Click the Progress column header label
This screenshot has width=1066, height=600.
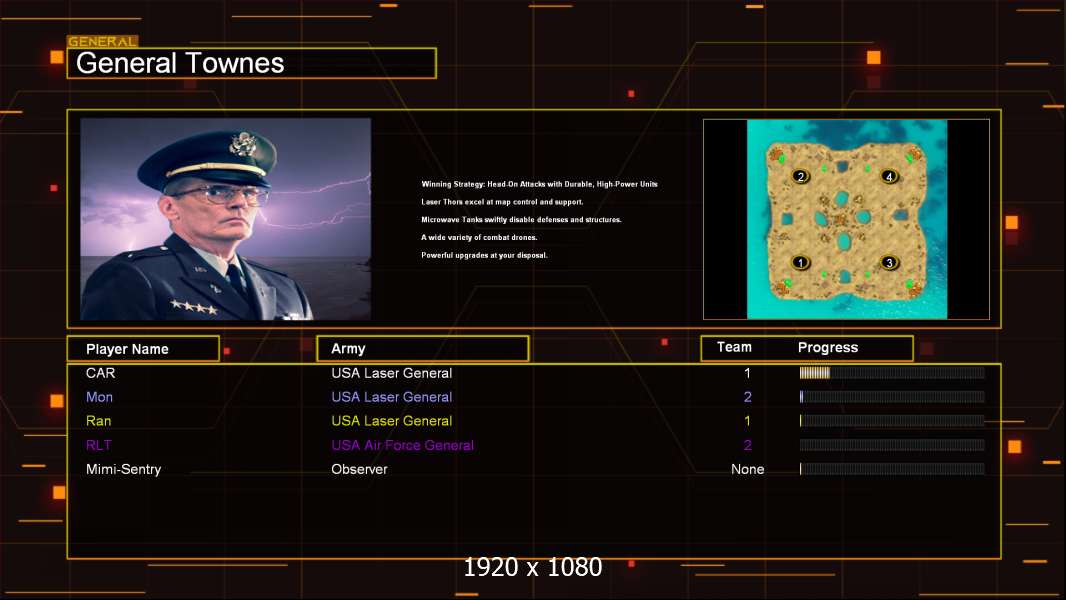[827, 347]
